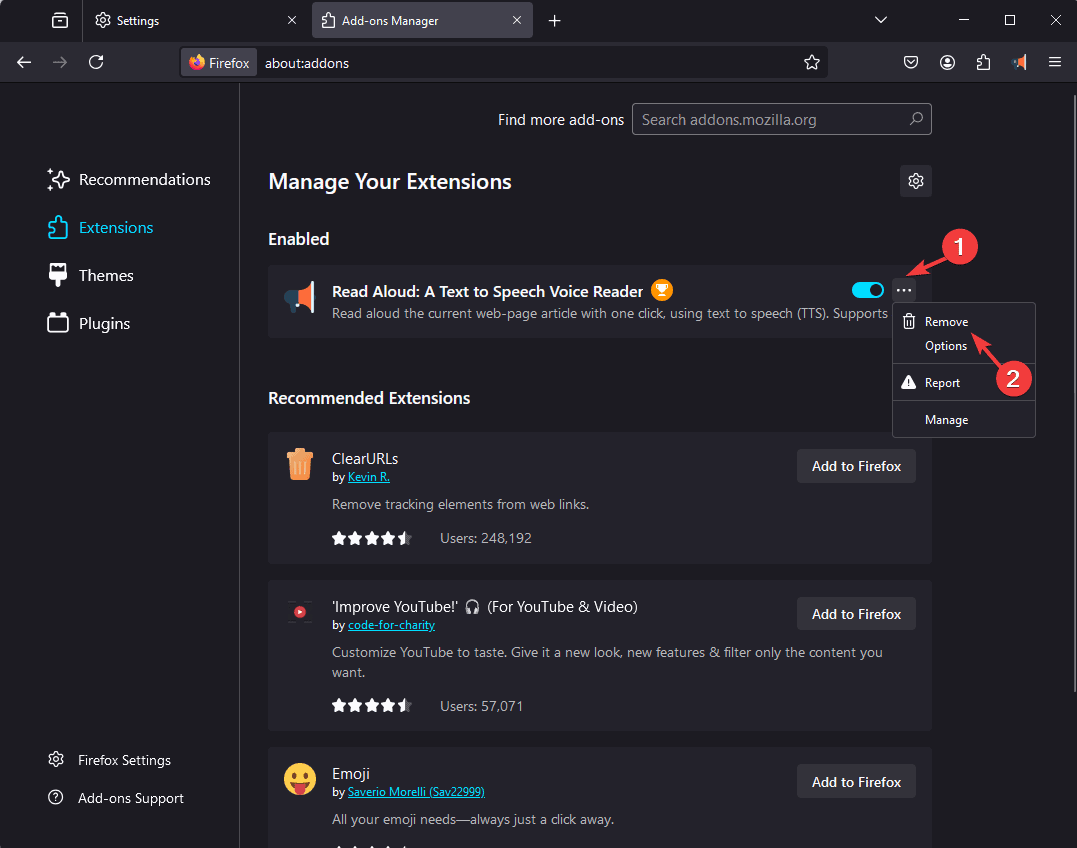Click ClearURLs star rating
1077x848 pixels.
tap(372, 538)
